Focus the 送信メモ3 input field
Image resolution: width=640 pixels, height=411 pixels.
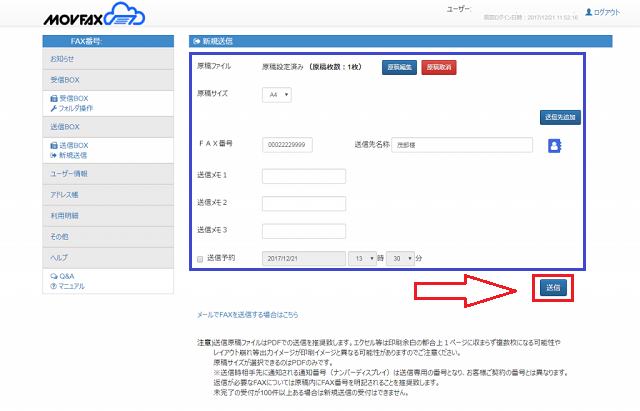coord(304,231)
